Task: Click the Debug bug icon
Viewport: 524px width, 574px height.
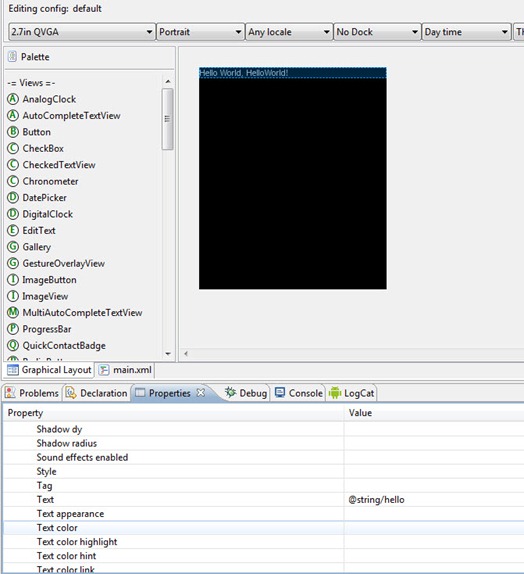Action: [230, 392]
